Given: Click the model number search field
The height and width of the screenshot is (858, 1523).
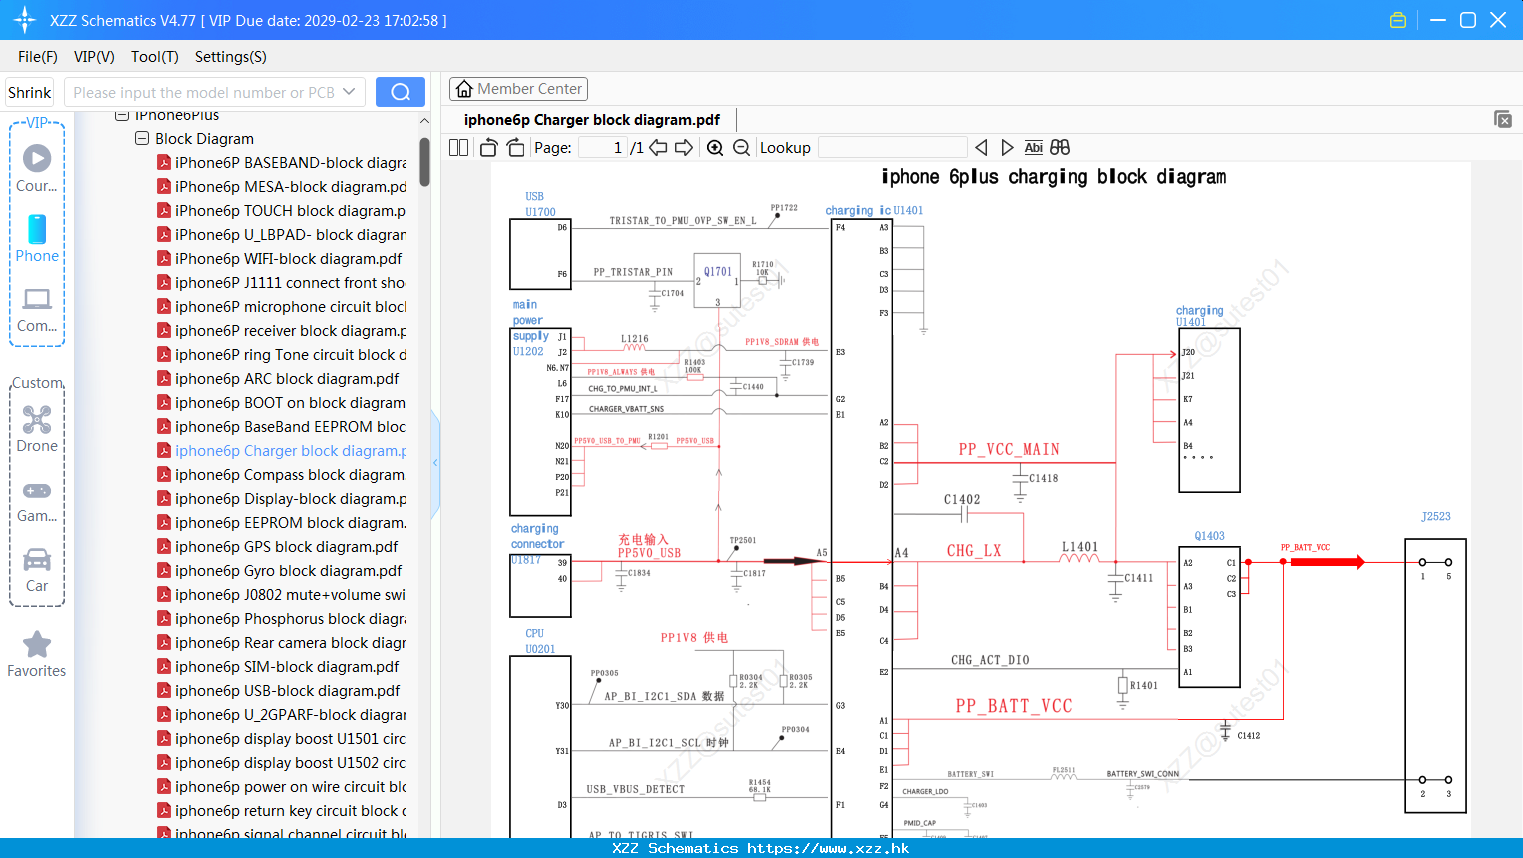Looking at the screenshot, I should 203,92.
